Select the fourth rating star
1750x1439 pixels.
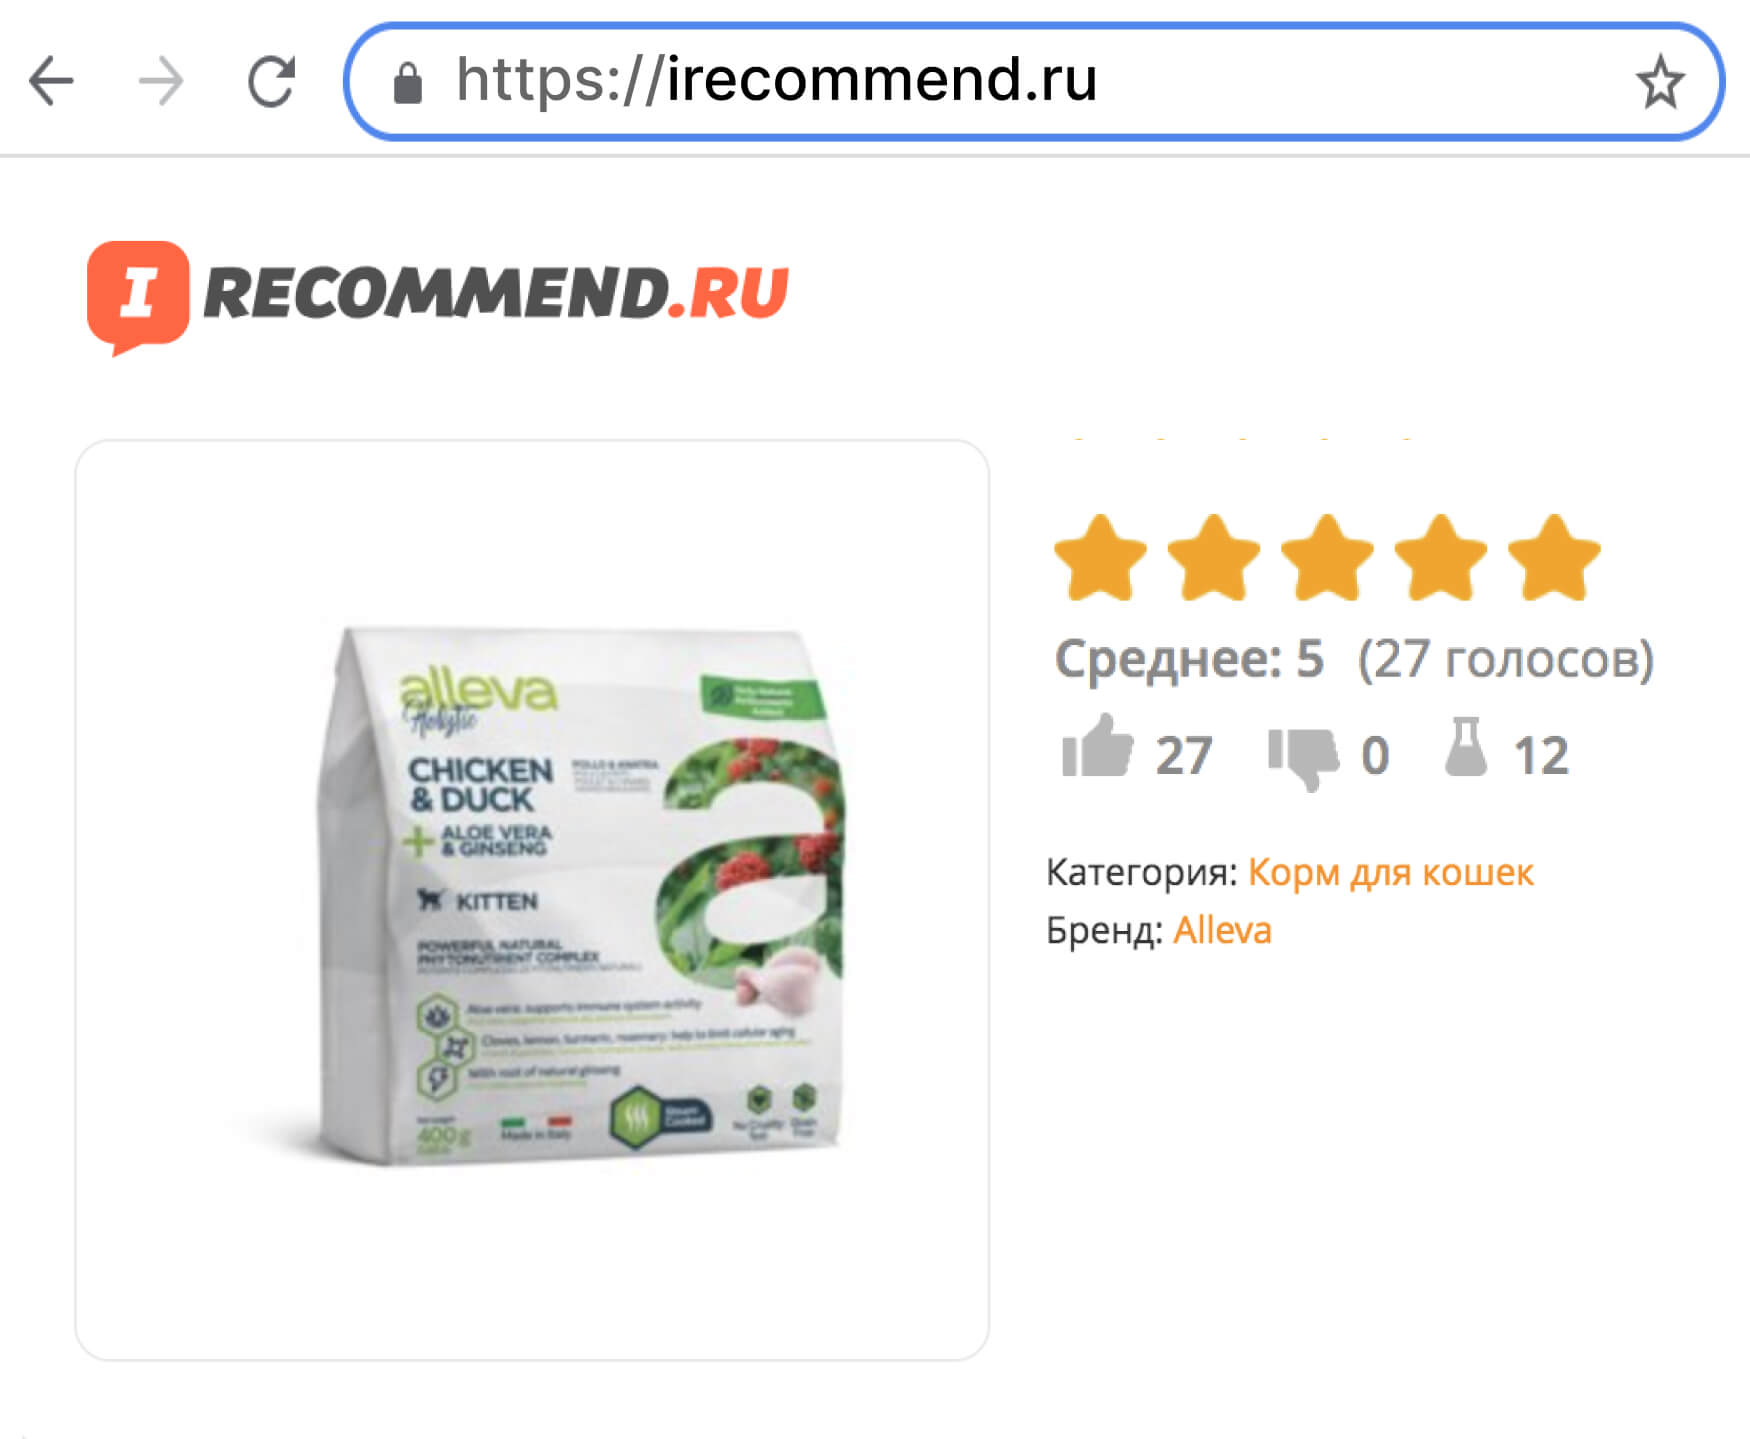click(x=1441, y=558)
